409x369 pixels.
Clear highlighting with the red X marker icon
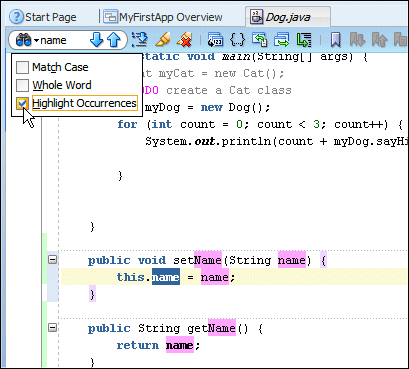[184, 40]
